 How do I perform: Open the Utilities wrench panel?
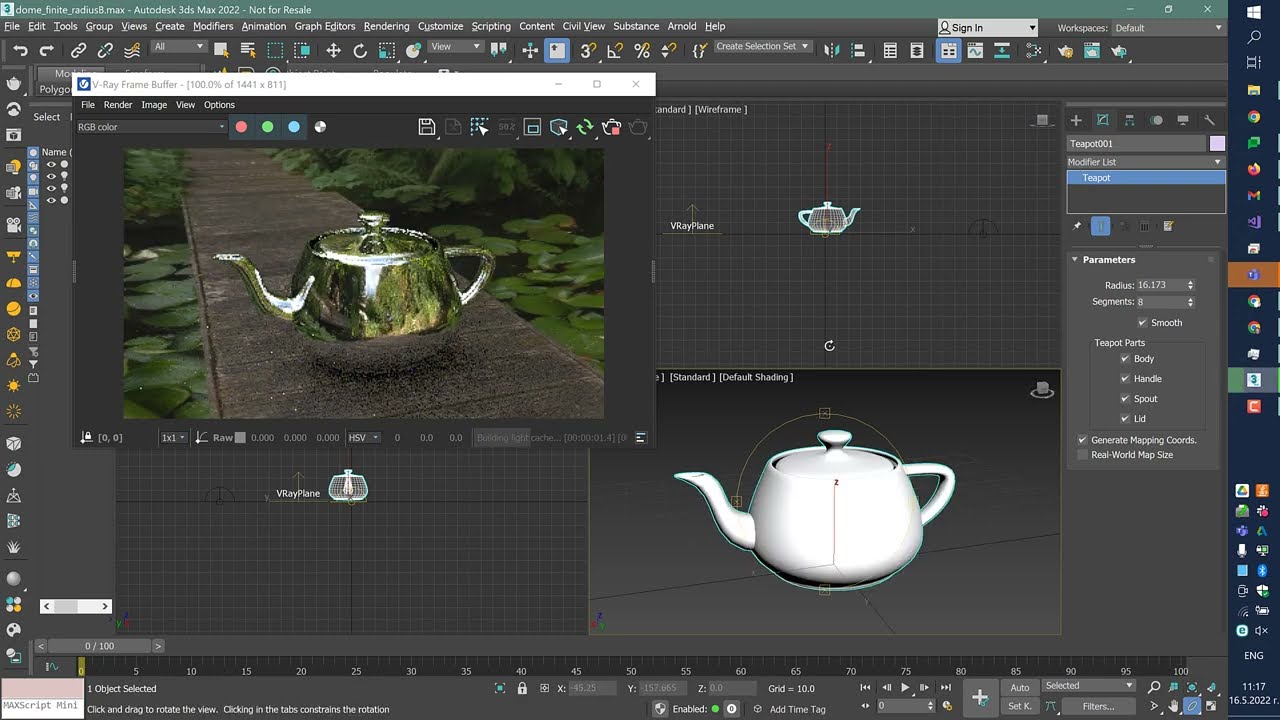1209,120
